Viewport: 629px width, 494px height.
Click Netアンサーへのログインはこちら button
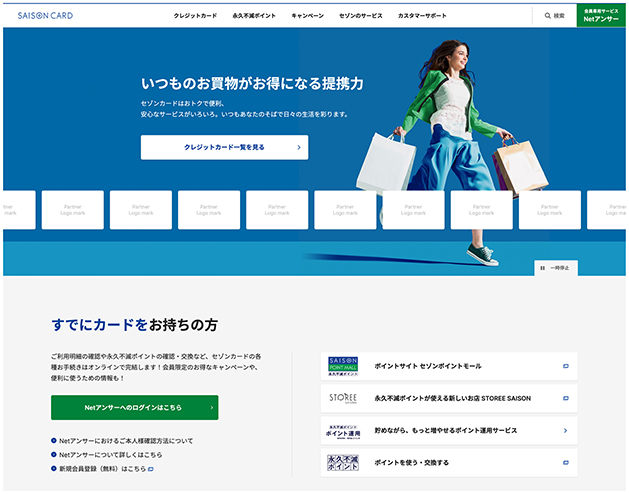point(135,407)
